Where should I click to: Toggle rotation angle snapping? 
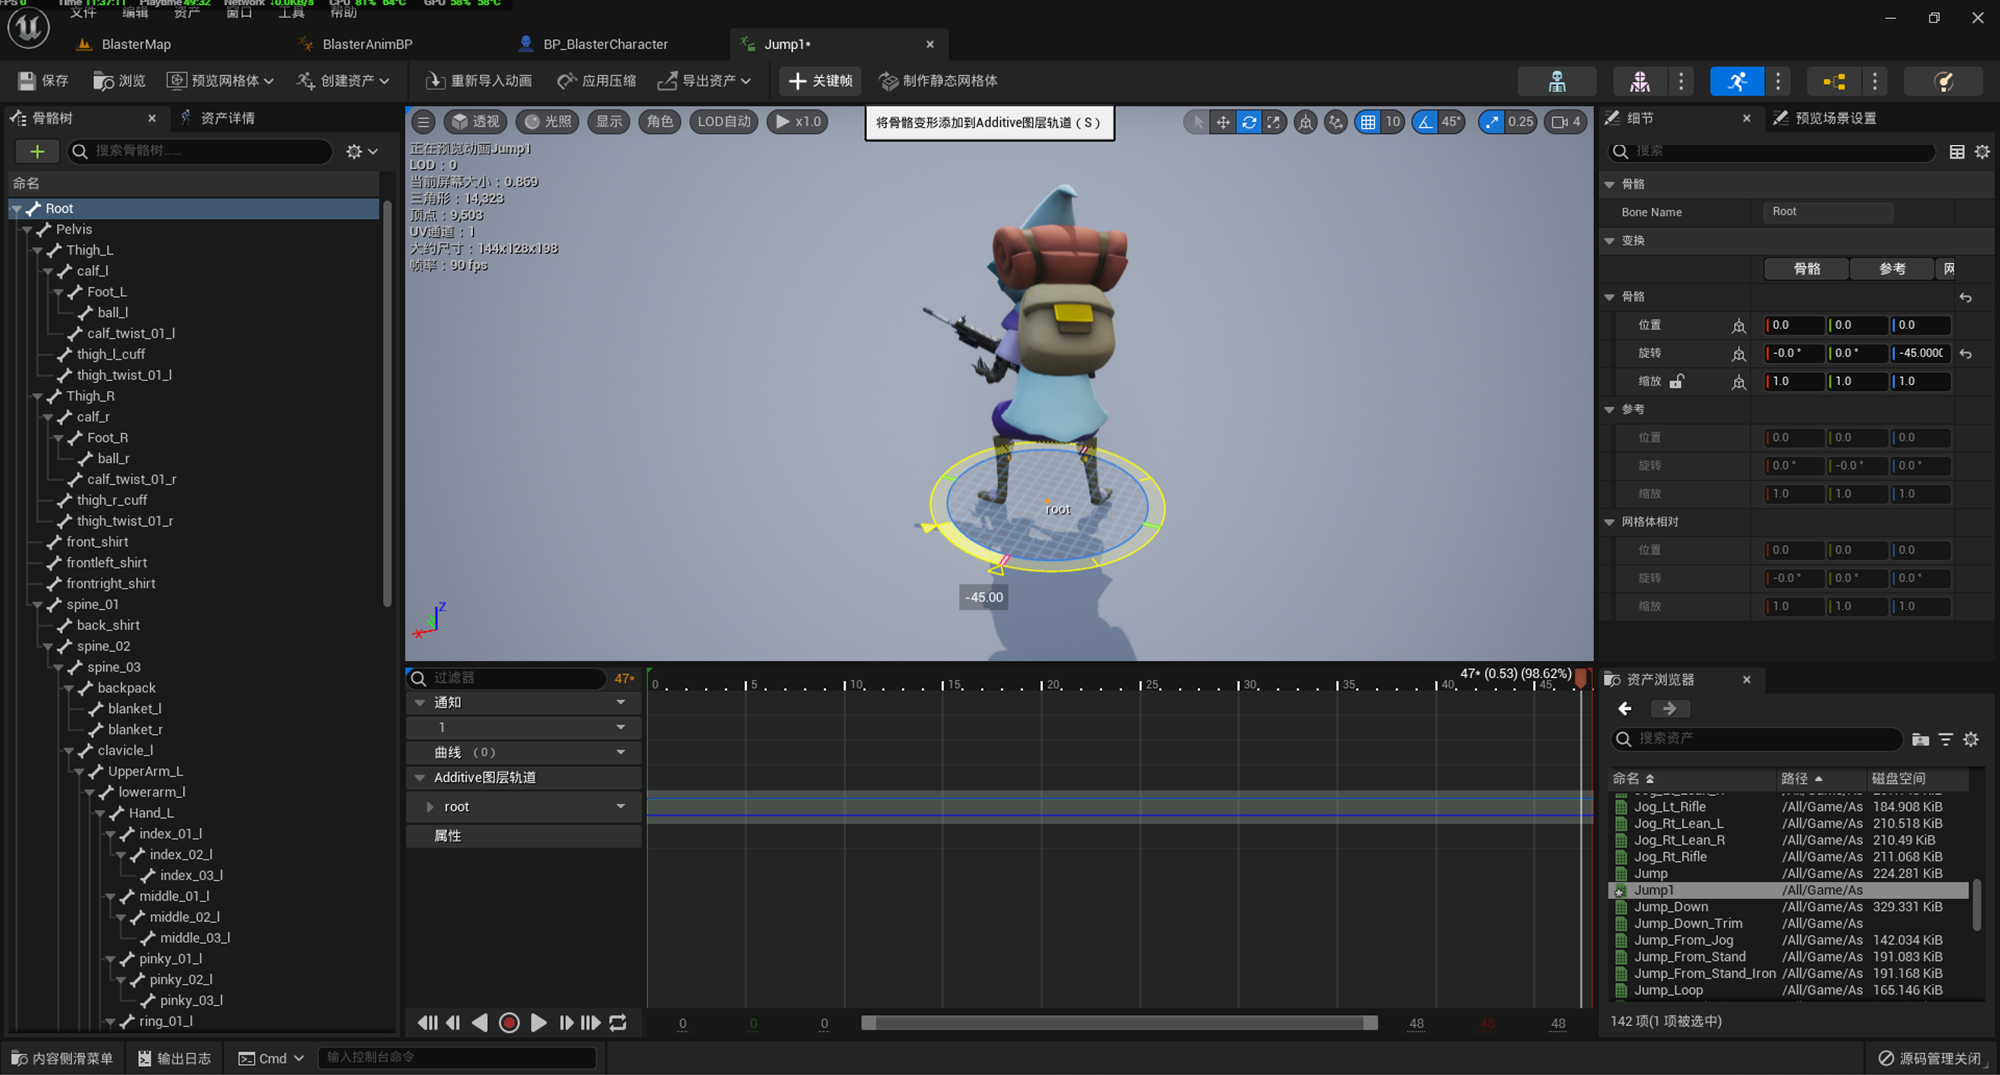[1425, 122]
